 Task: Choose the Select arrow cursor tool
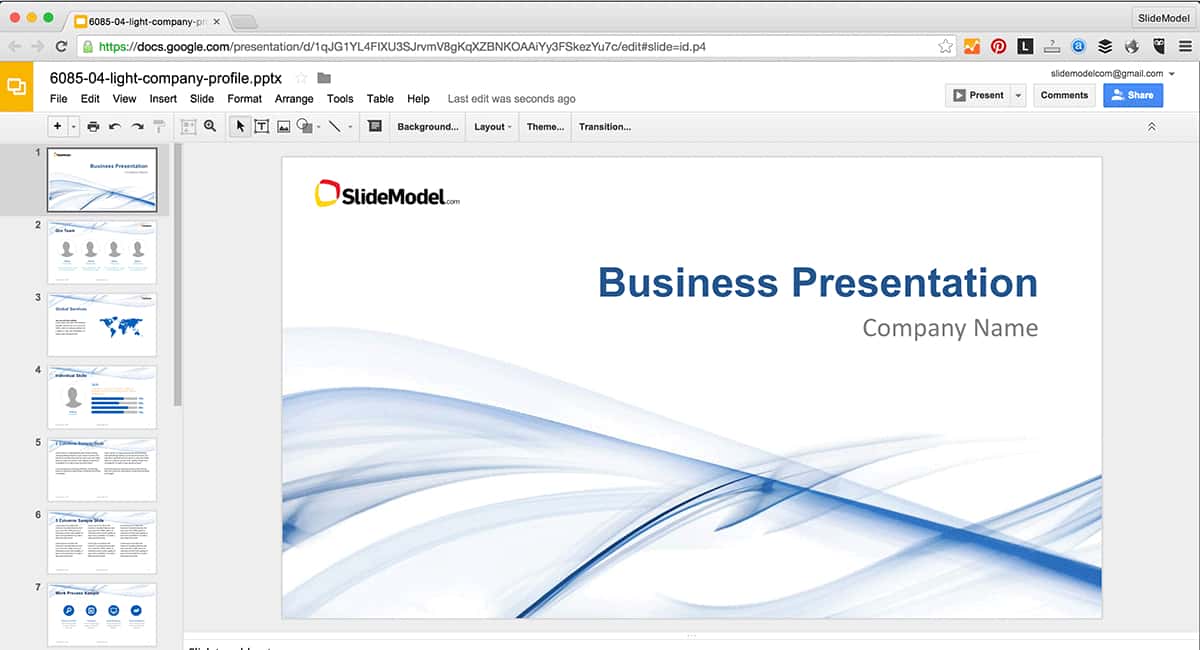point(240,127)
